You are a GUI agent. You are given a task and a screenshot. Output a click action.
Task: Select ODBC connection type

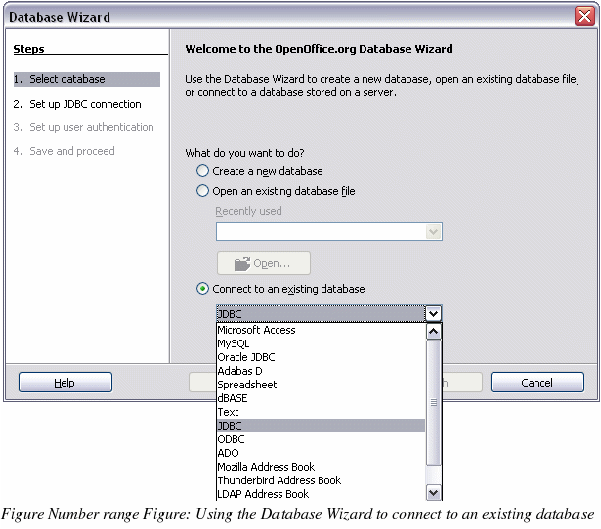[230, 439]
